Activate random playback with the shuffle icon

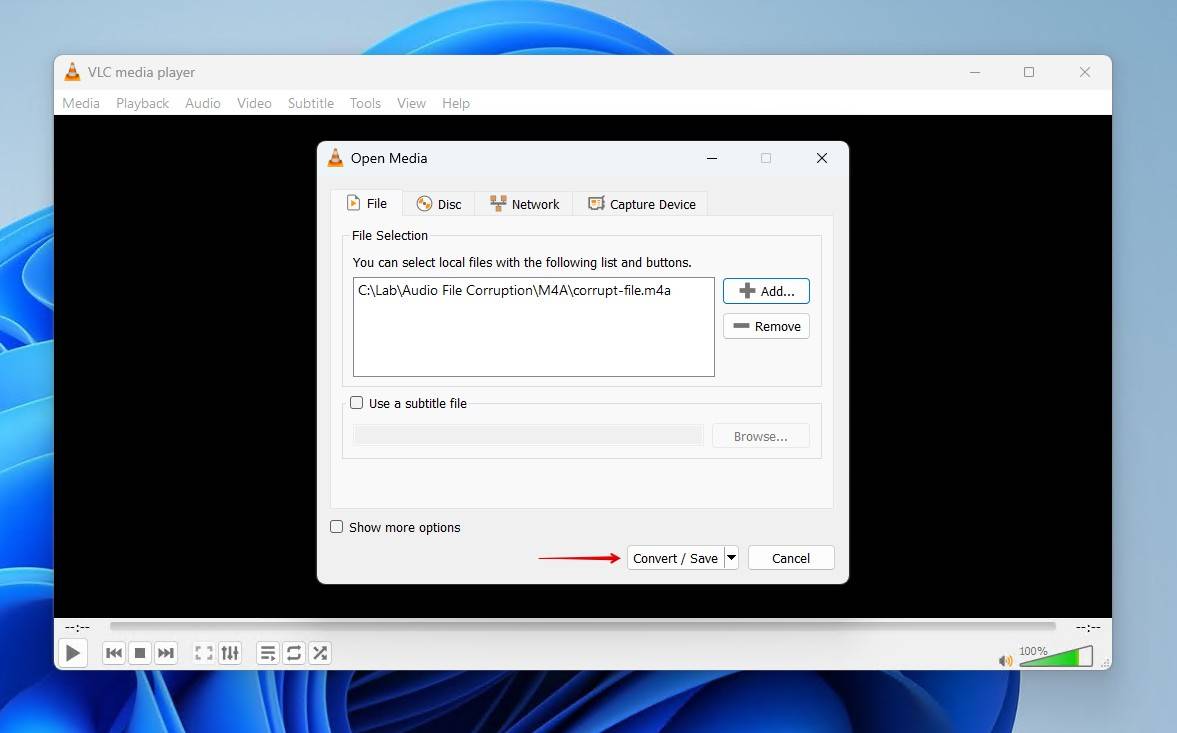pos(320,652)
